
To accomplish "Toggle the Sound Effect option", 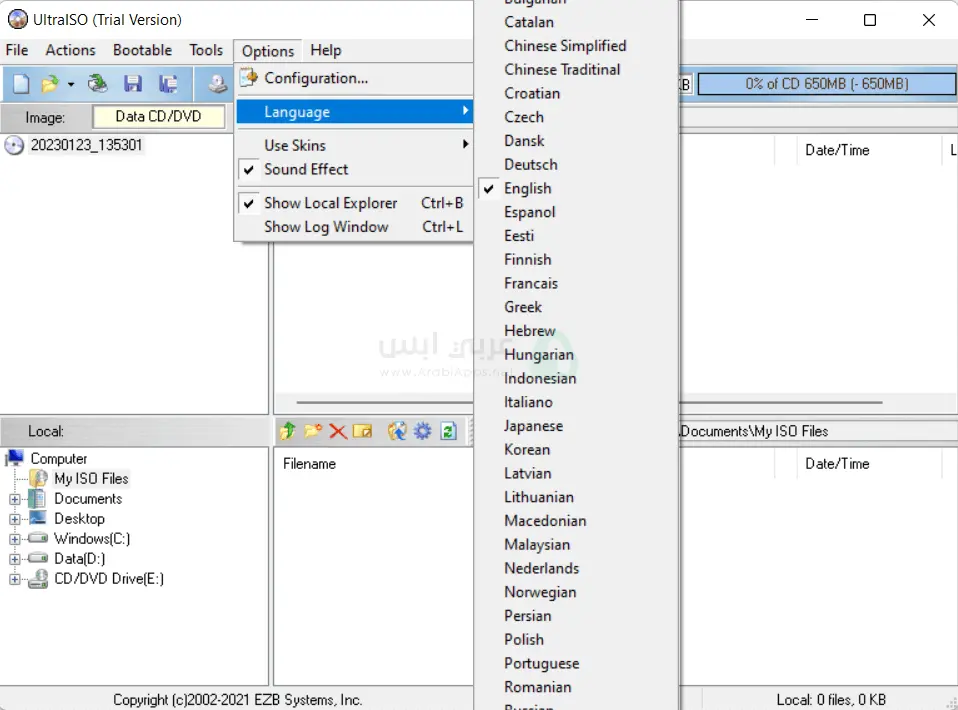I will point(306,170).
